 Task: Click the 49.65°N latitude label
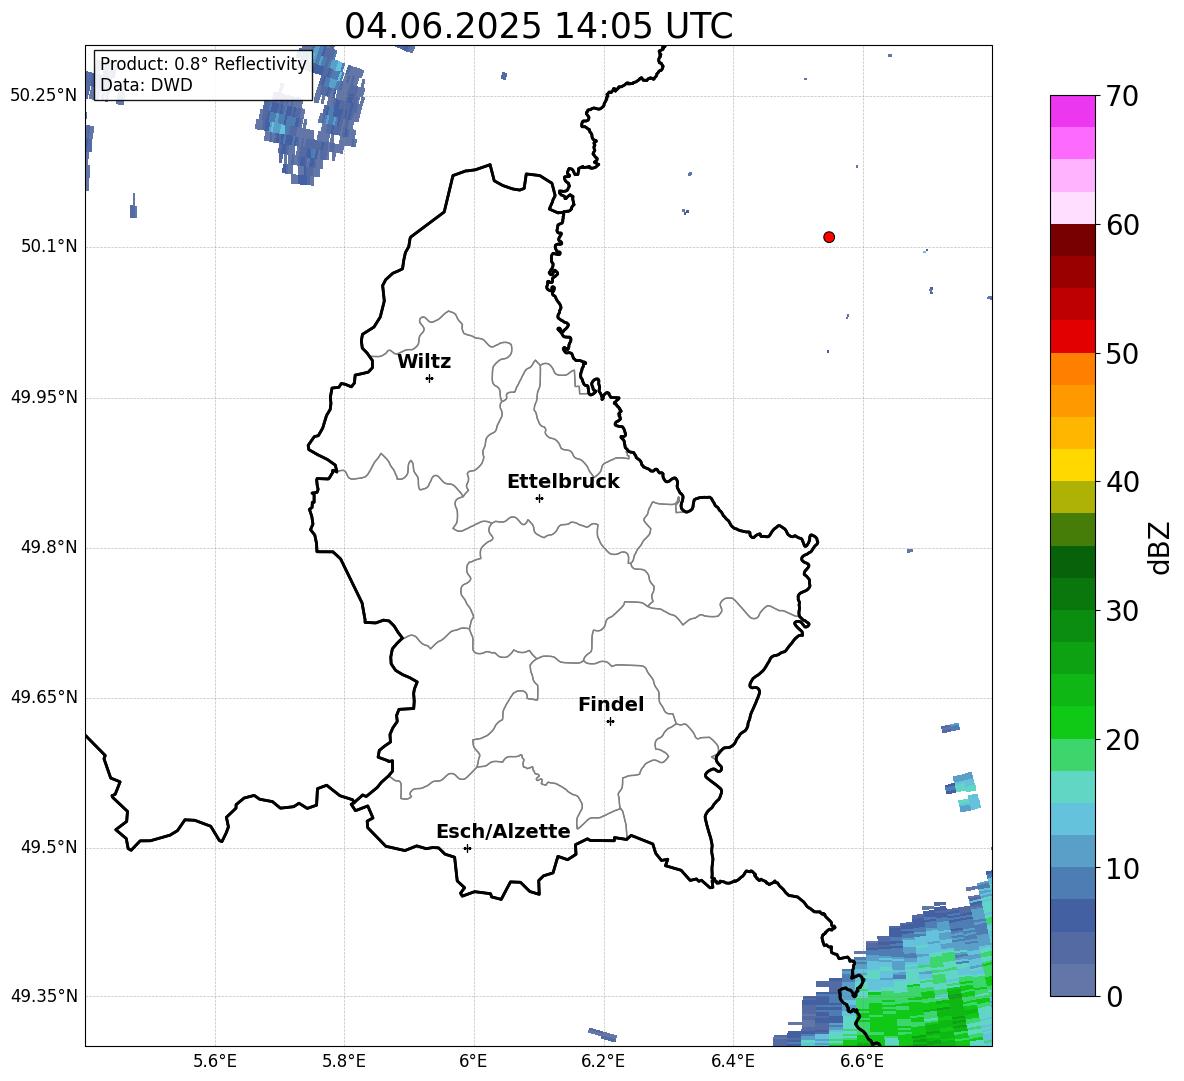tap(44, 697)
